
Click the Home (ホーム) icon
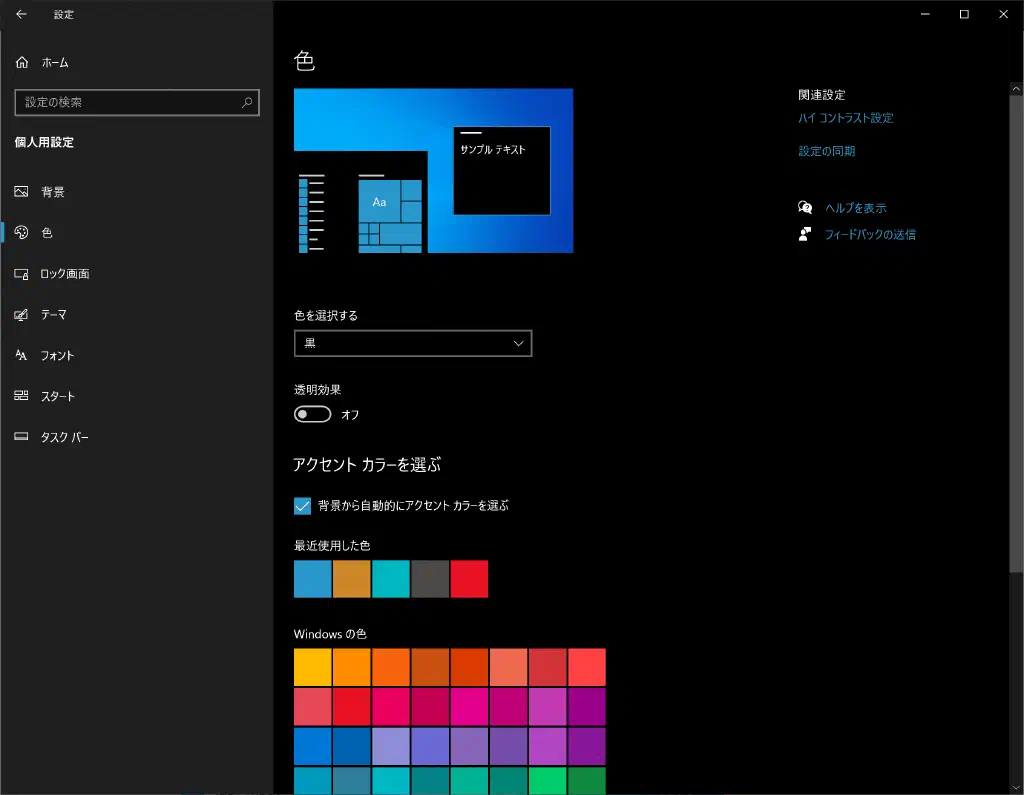point(22,63)
